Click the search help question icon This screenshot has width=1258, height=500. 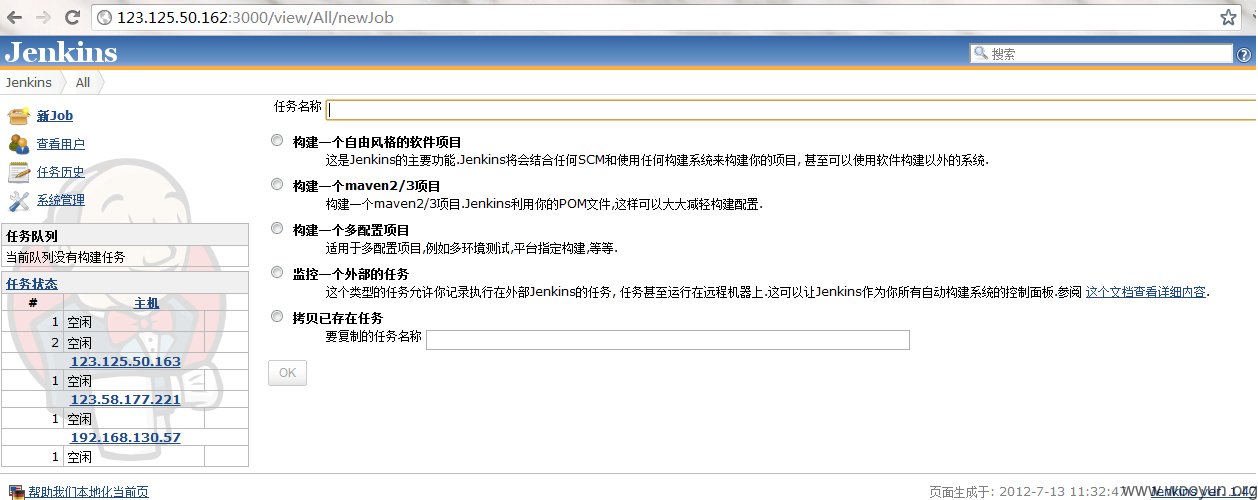1242,54
